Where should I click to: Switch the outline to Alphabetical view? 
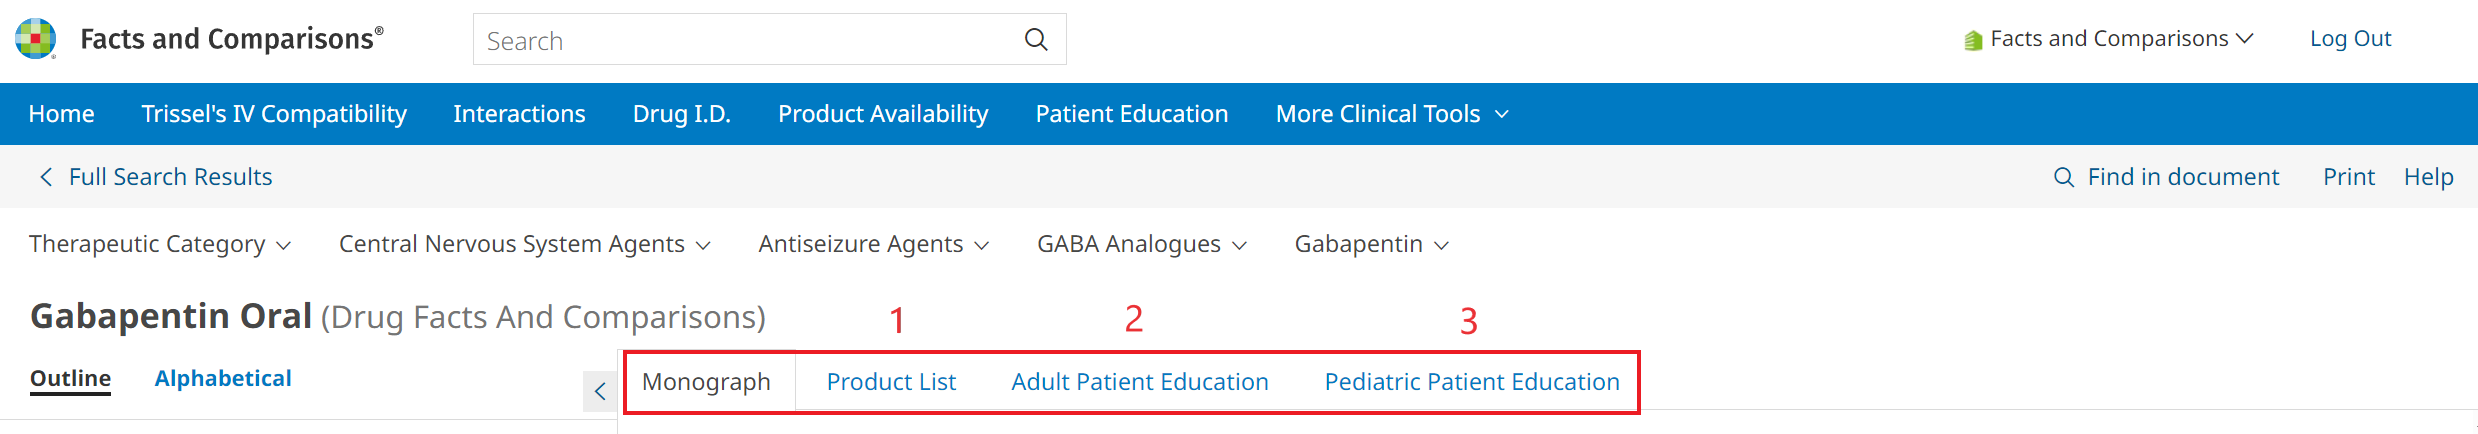coord(223,378)
